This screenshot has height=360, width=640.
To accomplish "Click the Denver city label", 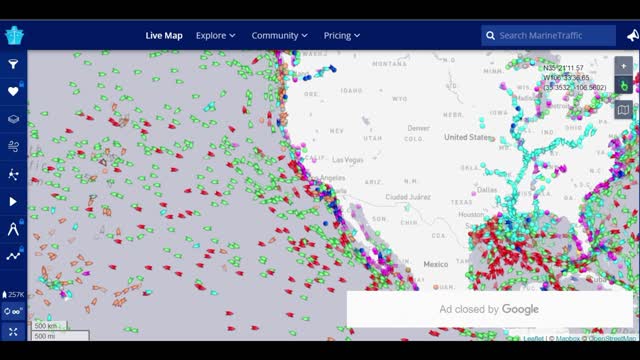I will (x=418, y=128).
